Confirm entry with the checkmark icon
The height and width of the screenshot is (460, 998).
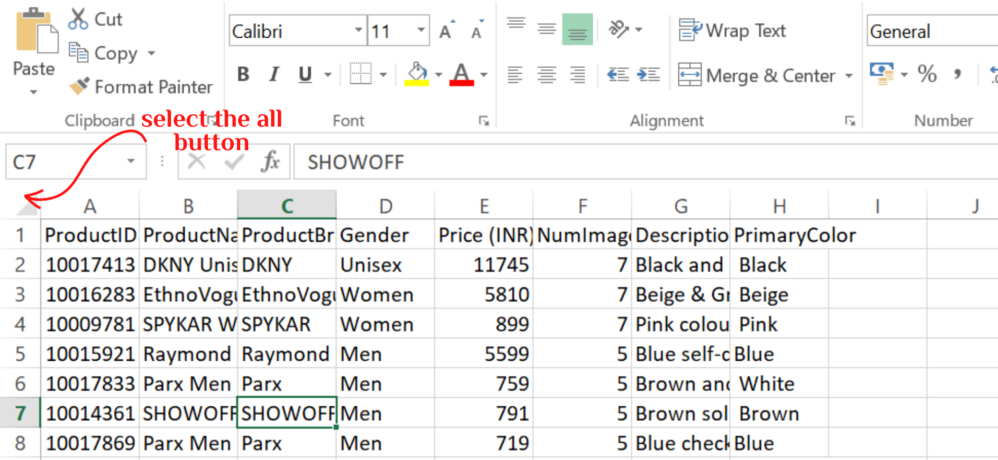[x=234, y=162]
